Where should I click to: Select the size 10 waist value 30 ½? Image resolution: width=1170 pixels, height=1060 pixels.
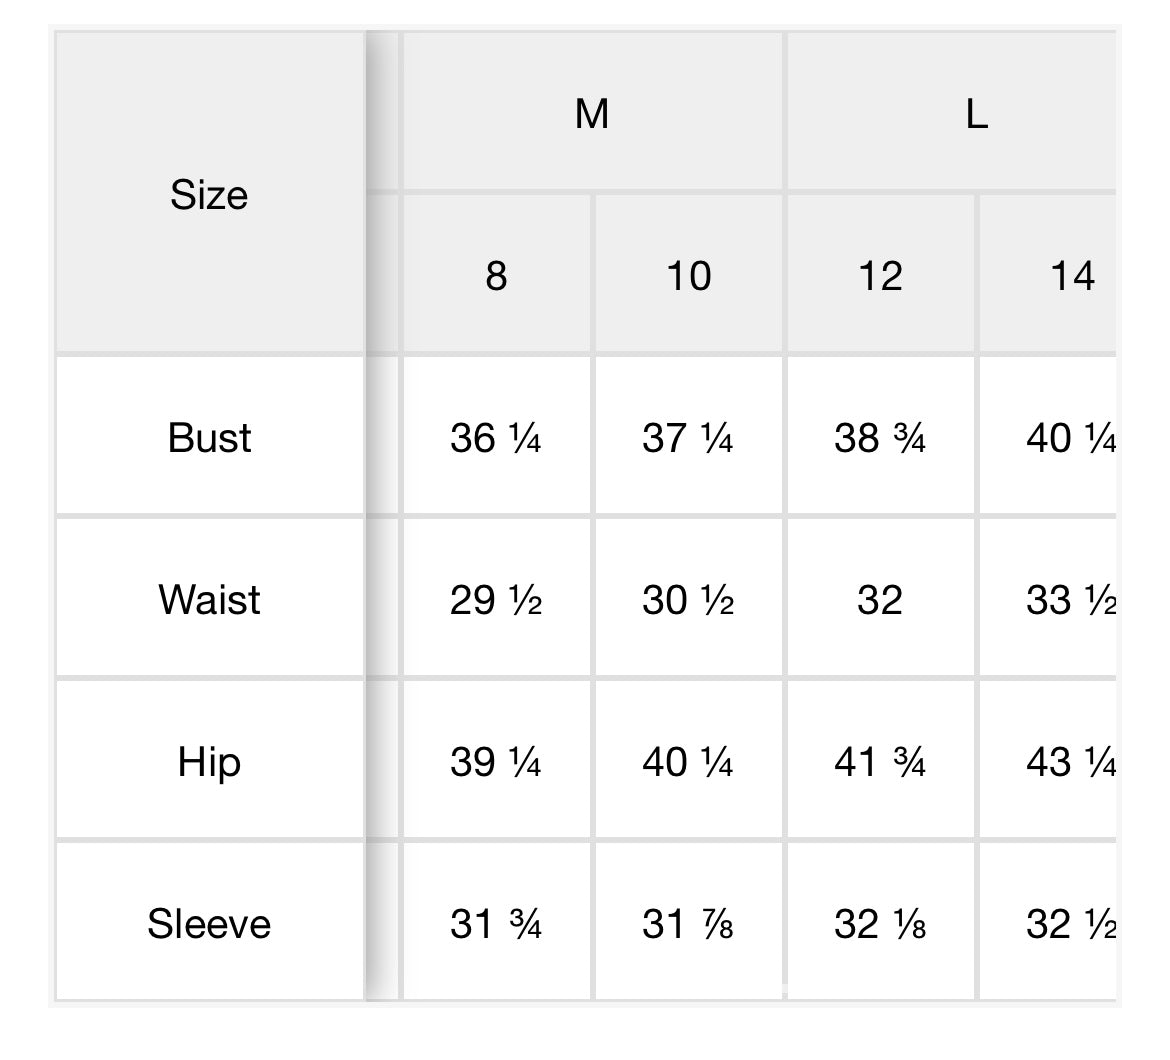(x=688, y=599)
